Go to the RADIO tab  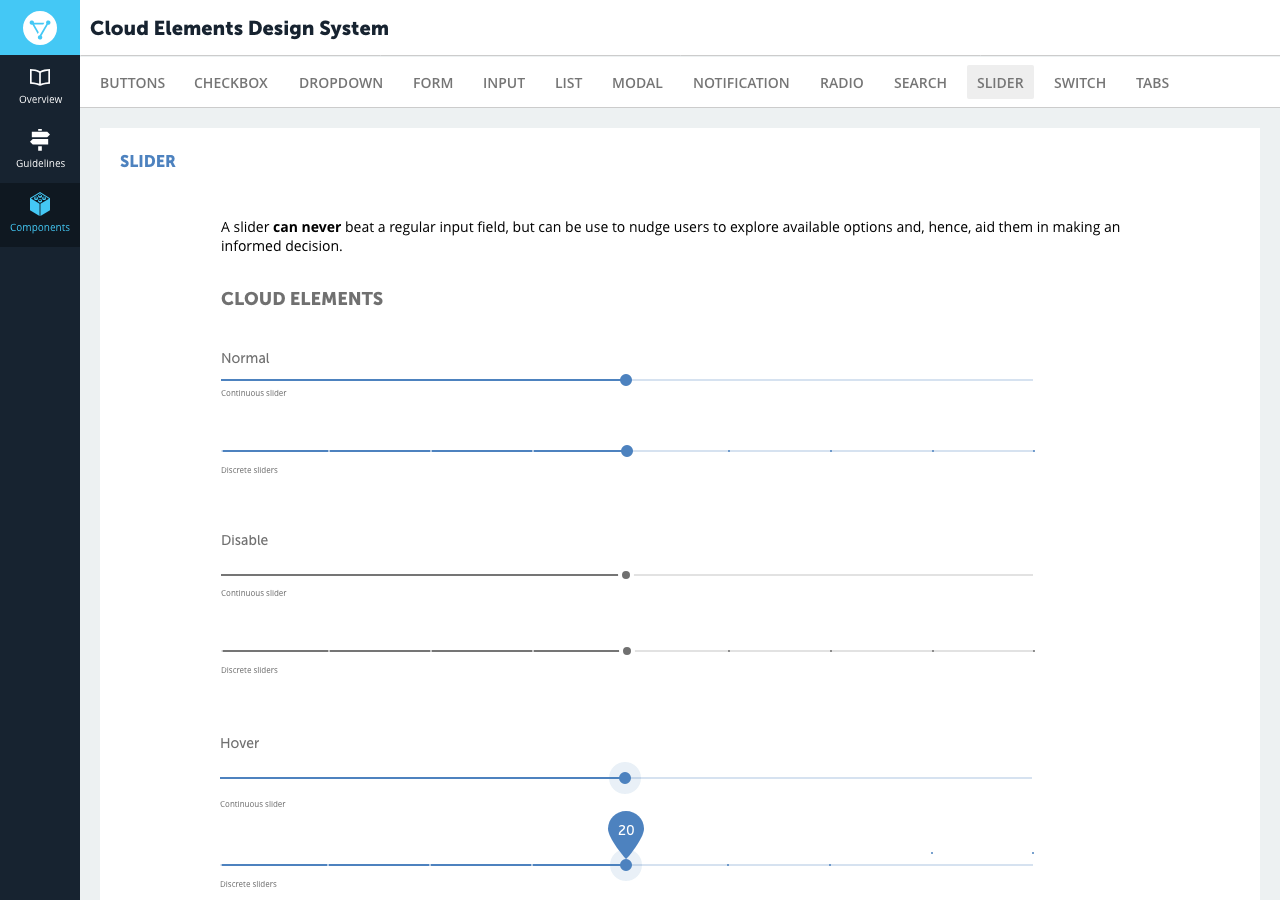(842, 83)
